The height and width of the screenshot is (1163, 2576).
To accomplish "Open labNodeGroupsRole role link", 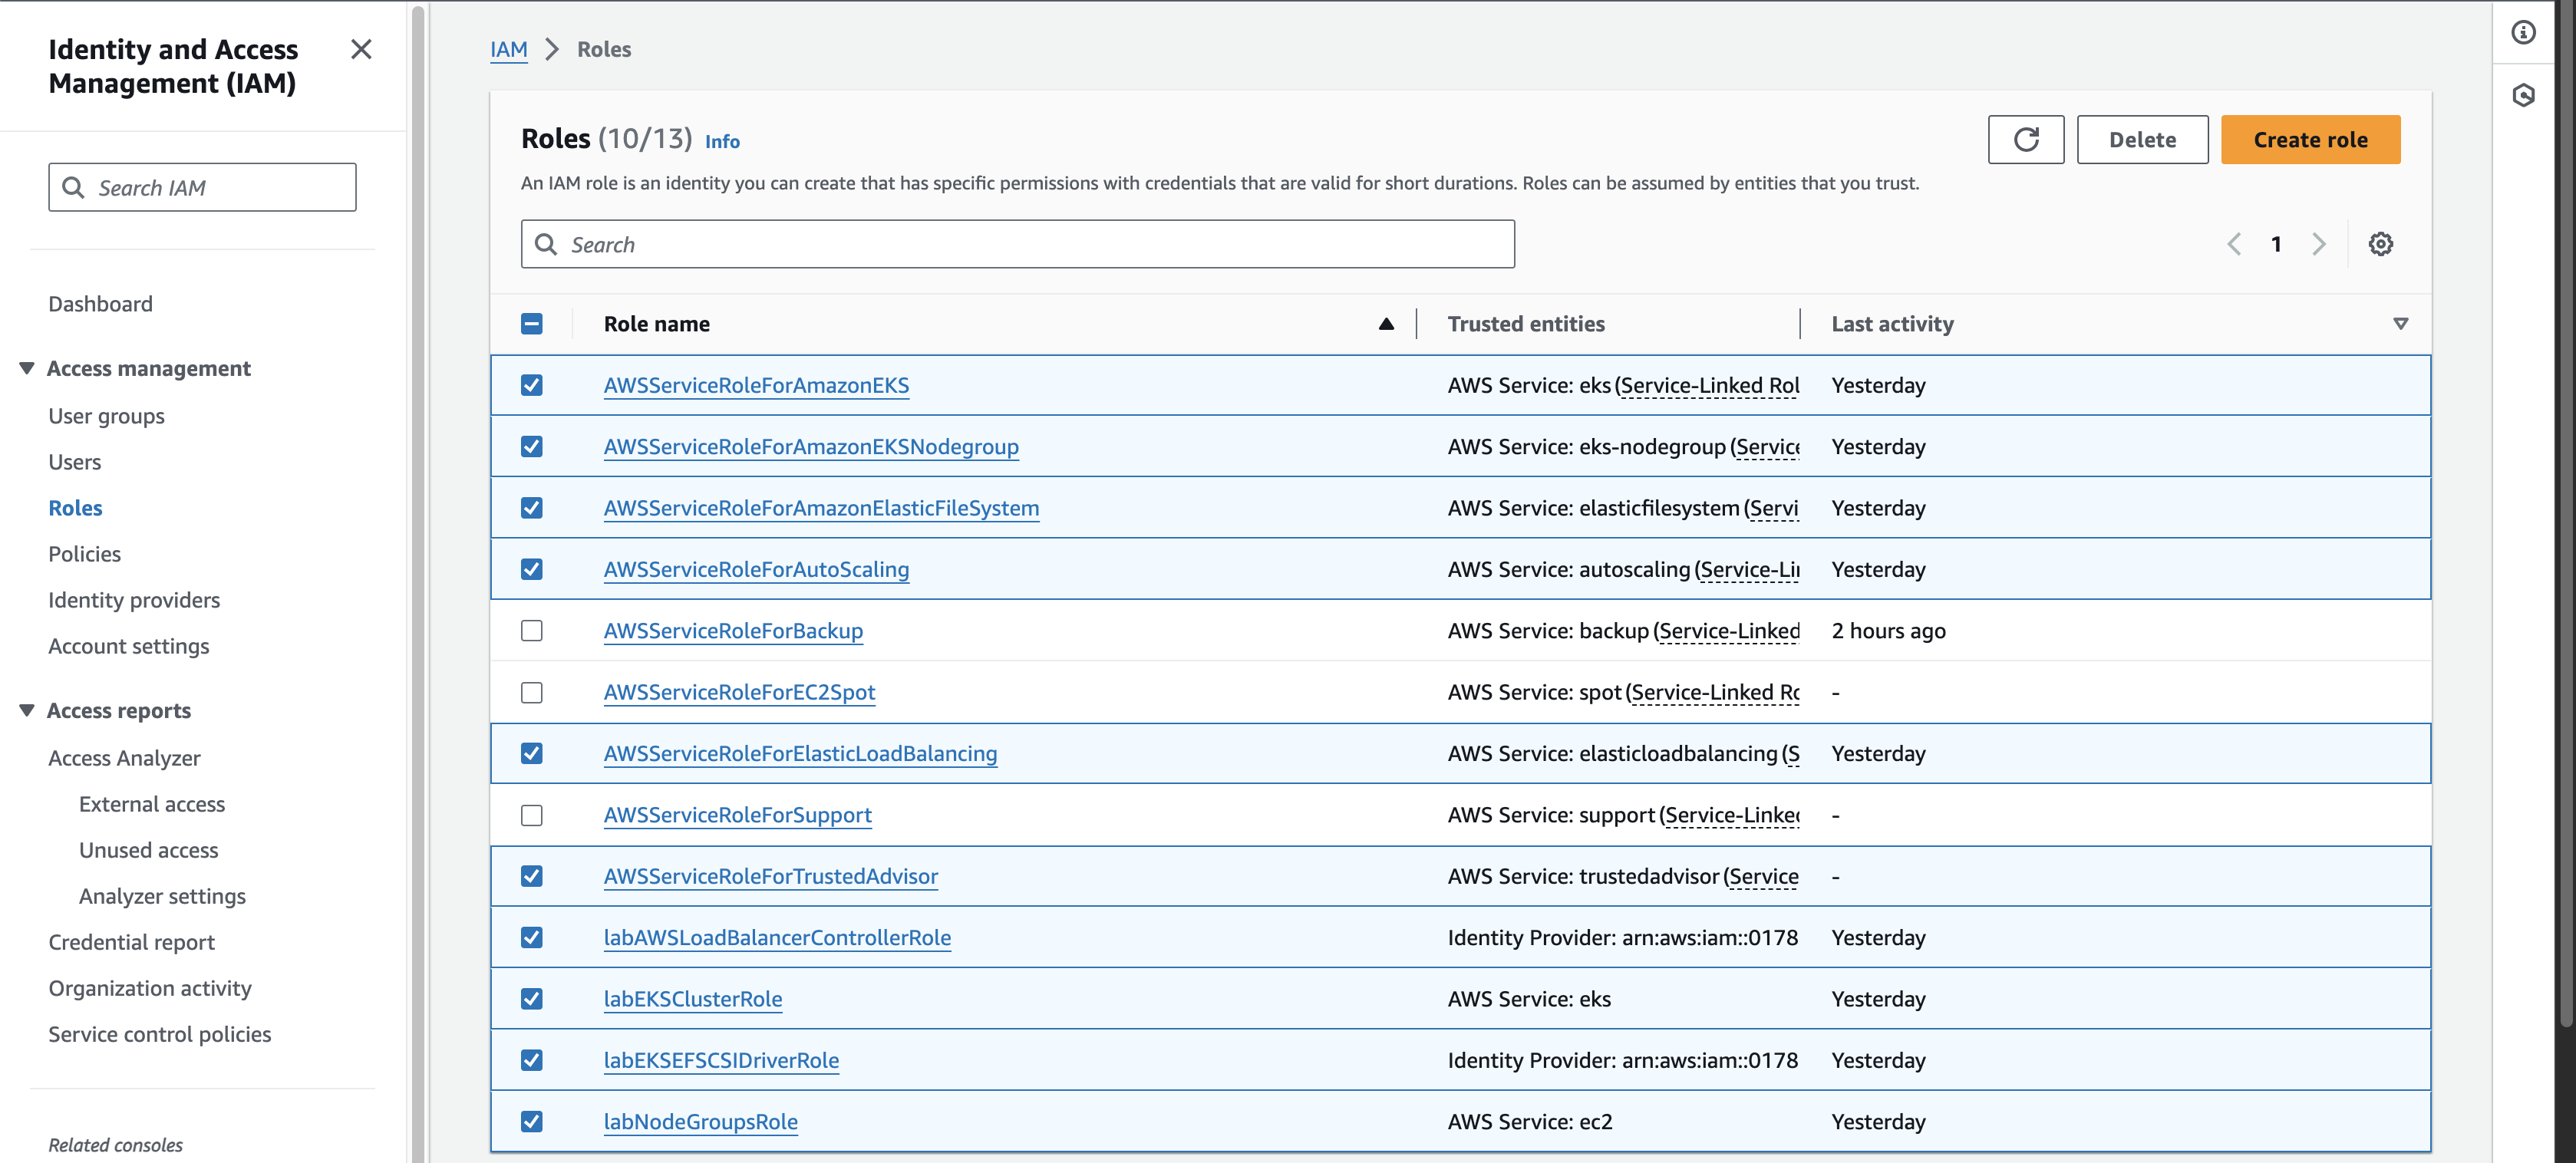I will point(700,1121).
